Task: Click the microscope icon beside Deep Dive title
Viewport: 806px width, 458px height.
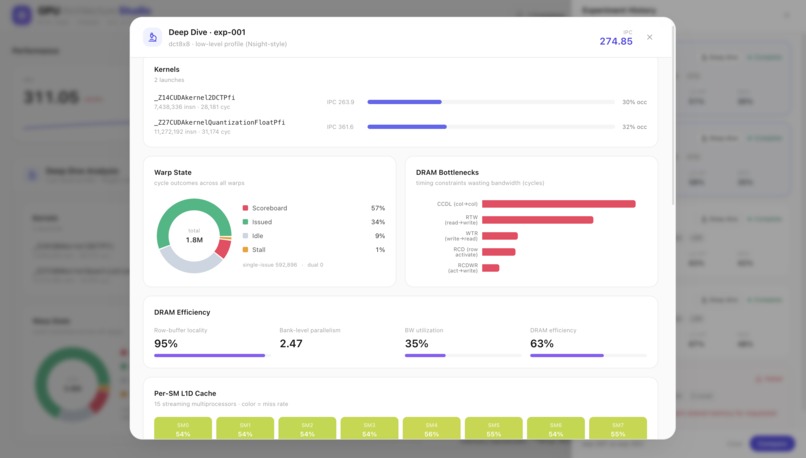Action: click(153, 37)
